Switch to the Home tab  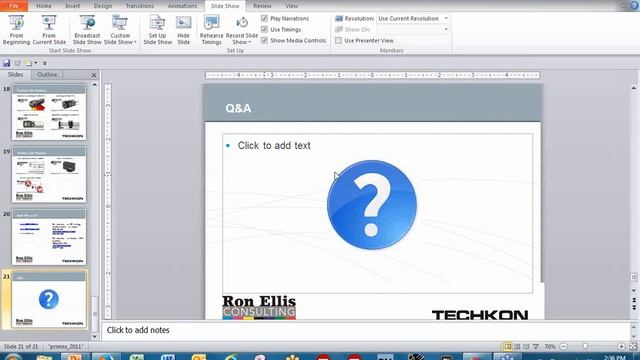[x=44, y=6]
